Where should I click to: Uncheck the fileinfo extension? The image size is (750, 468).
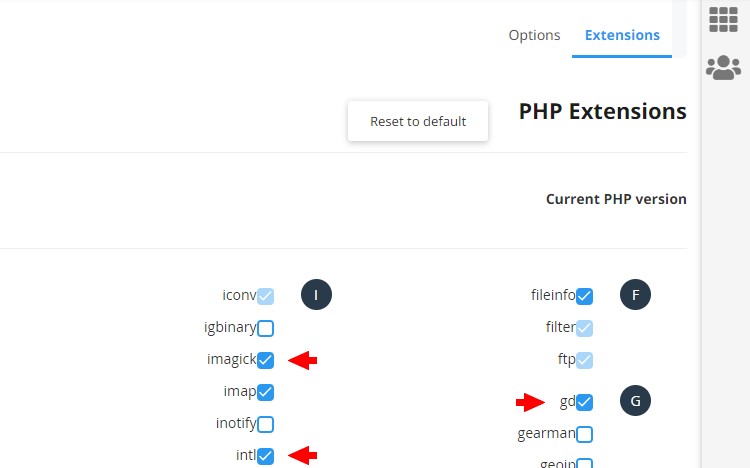(x=585, y=296)
